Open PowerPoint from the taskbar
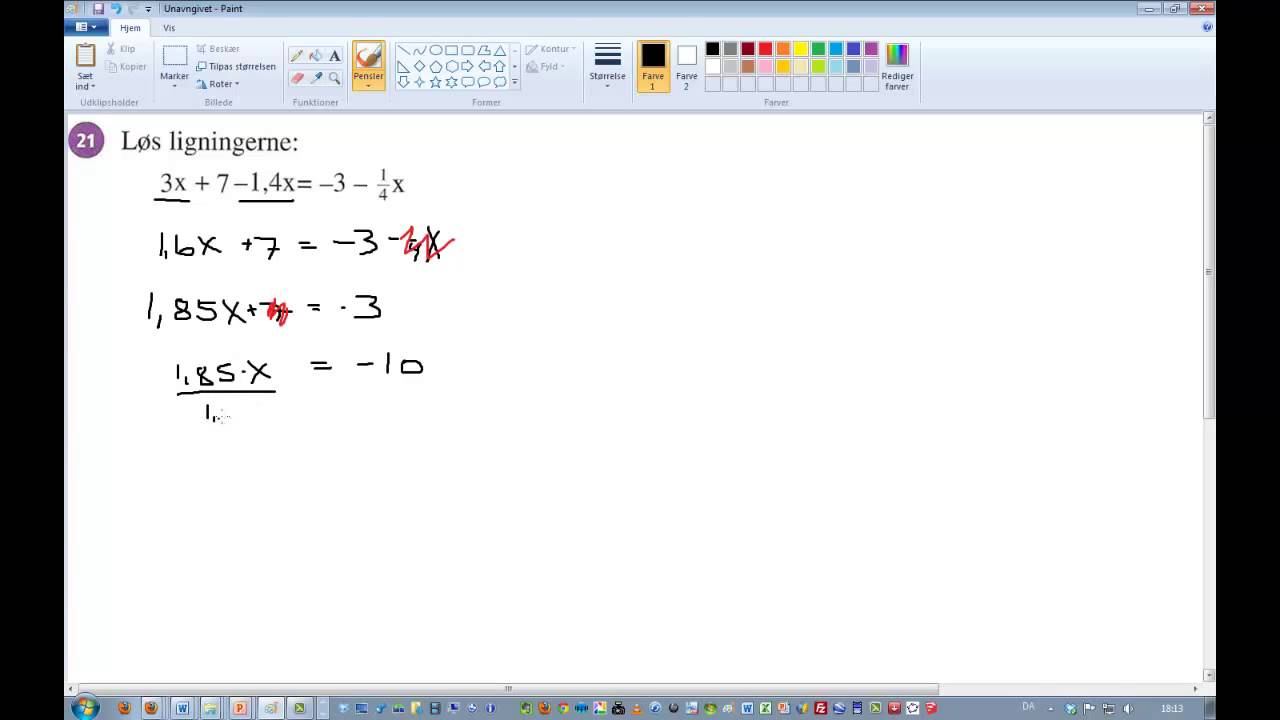Viewport: 1280px width, 720px height. (x=240, y=708)
